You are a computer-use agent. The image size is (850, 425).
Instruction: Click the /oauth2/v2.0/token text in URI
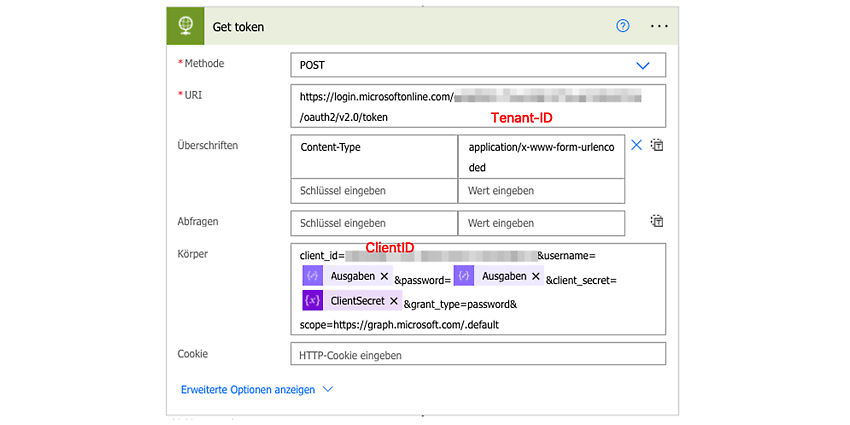pyautogui.click(x=344, y=117)
